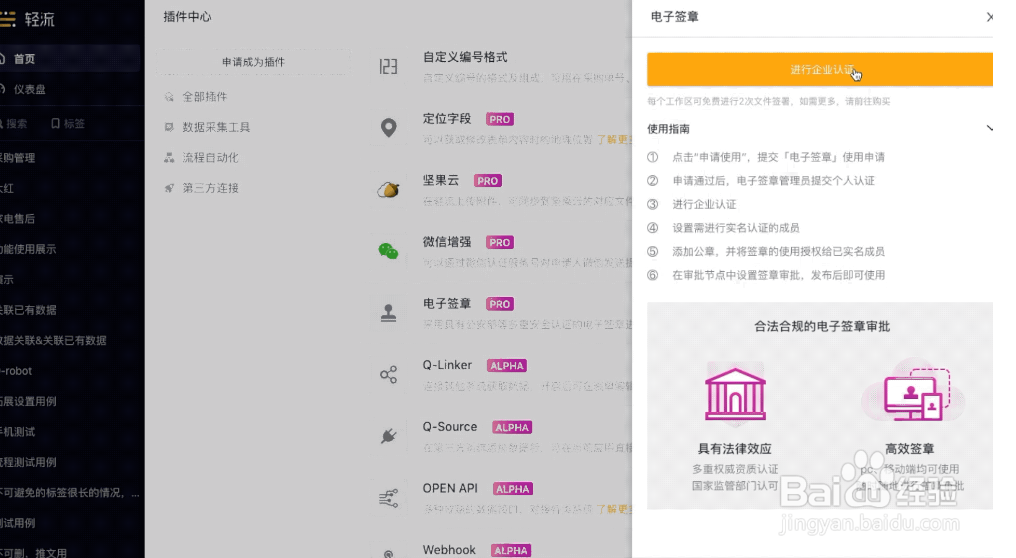Click the Q-Source plugin title
1016x558 pixels.
(450, 426)
